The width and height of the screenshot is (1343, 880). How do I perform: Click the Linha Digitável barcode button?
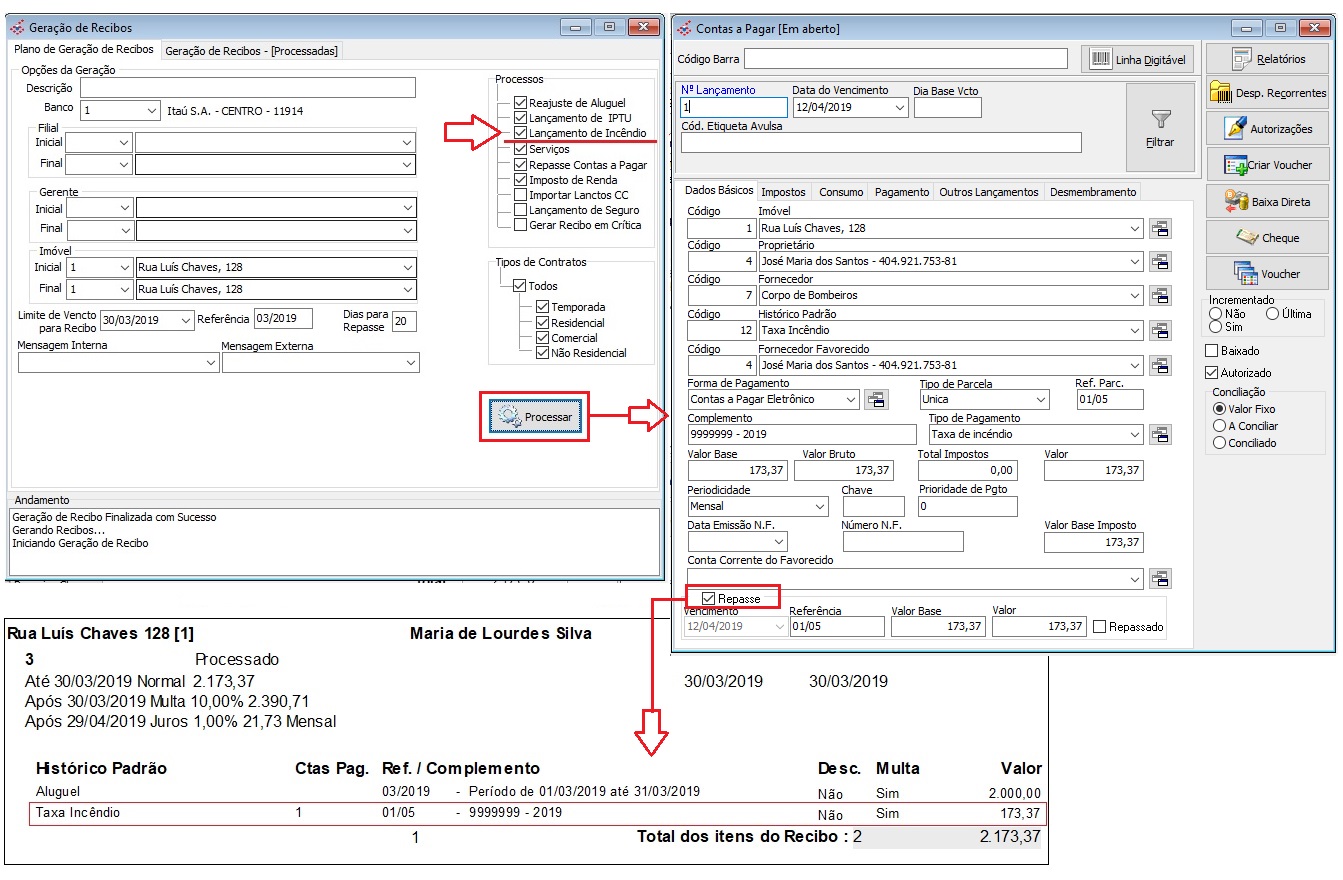(x=1138, y=59)
